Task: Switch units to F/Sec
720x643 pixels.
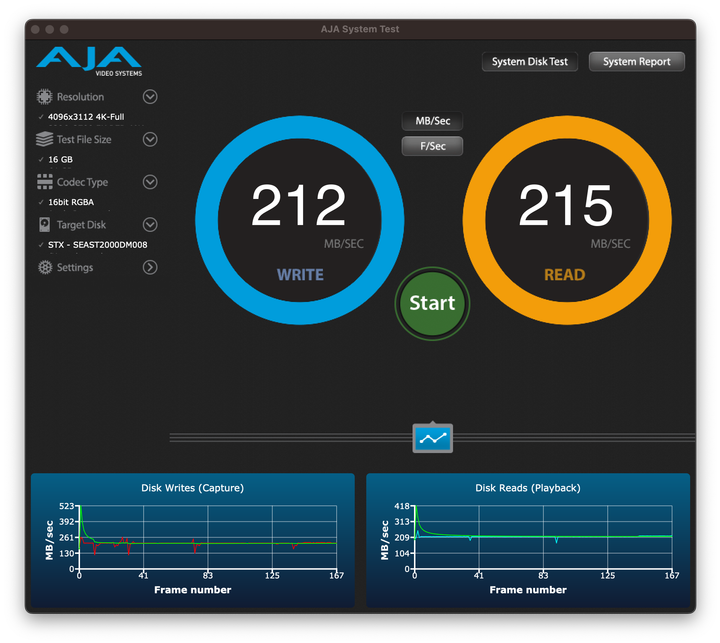Action: click(x=432, y=146)
